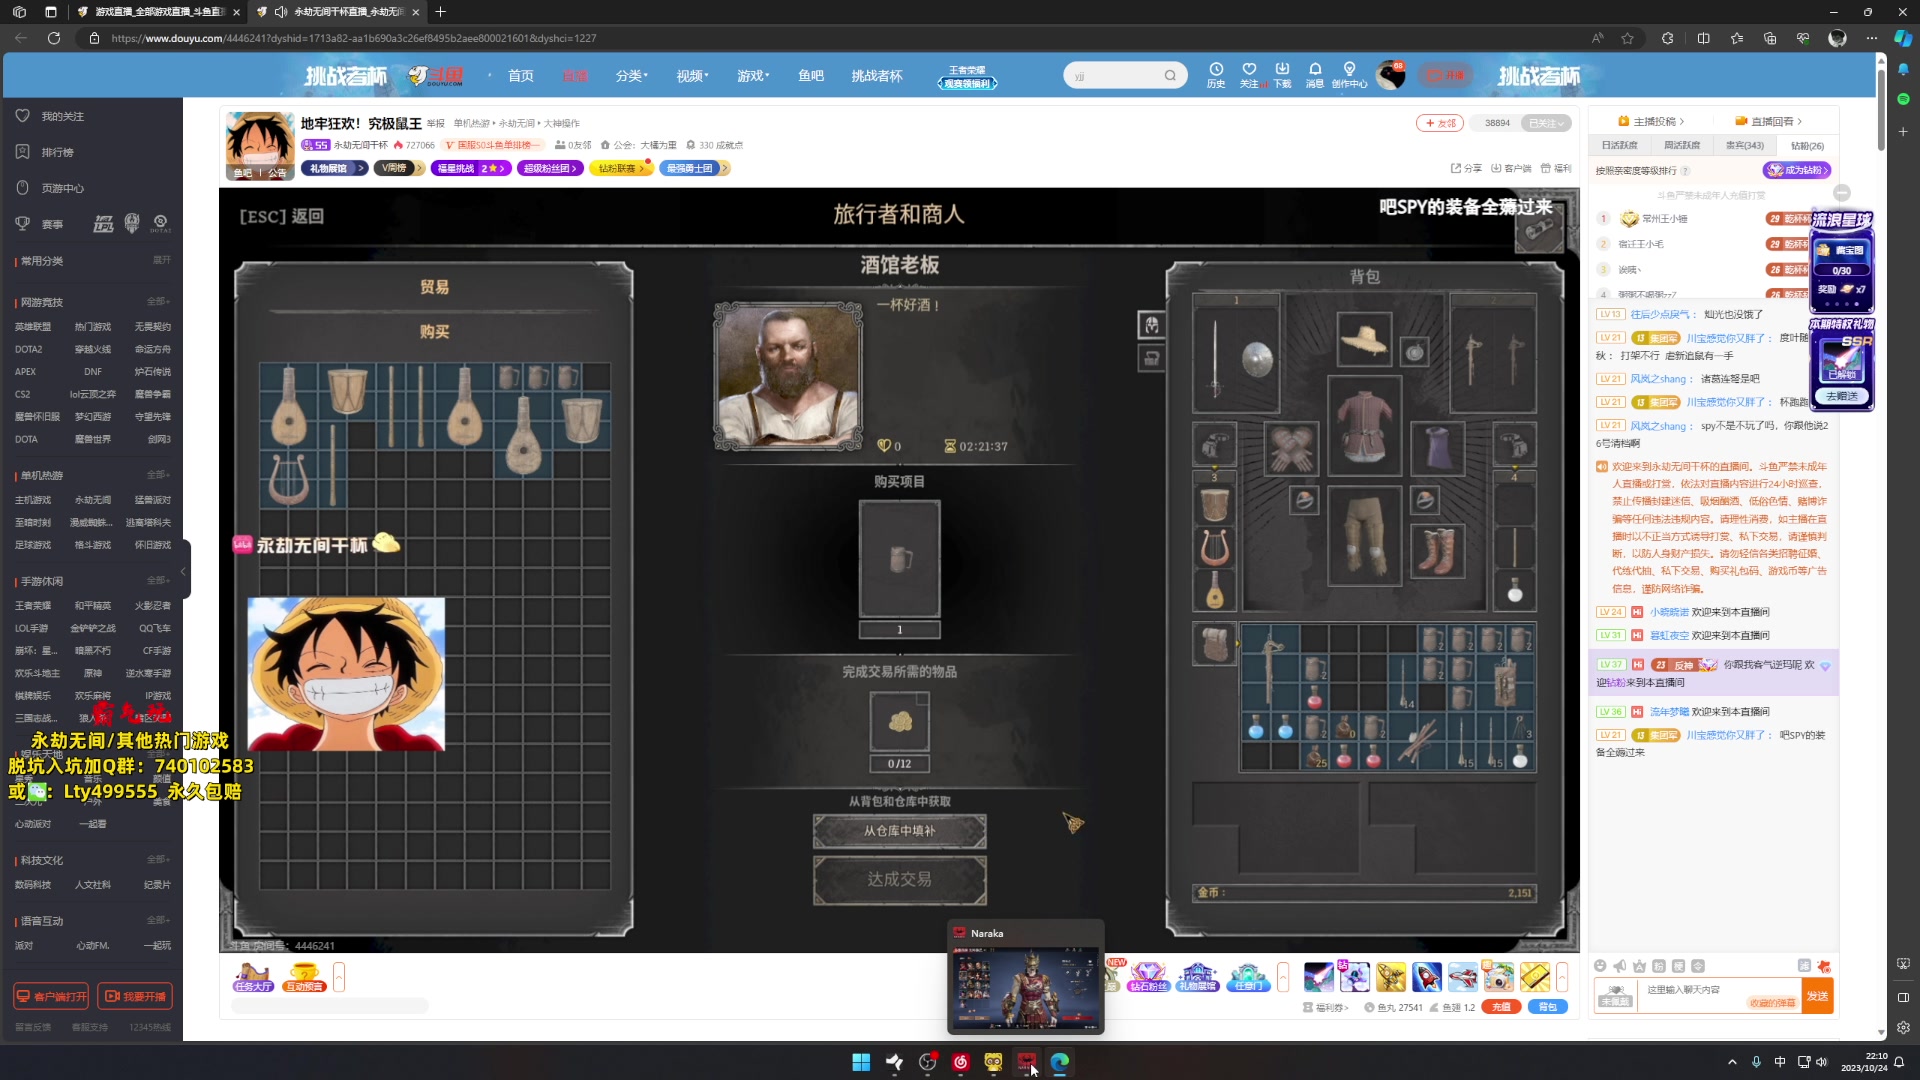Viewport: 1920px width, 1080px height.
Task: Click the 任务大厅 icon below the video
Action: point(253,977)
